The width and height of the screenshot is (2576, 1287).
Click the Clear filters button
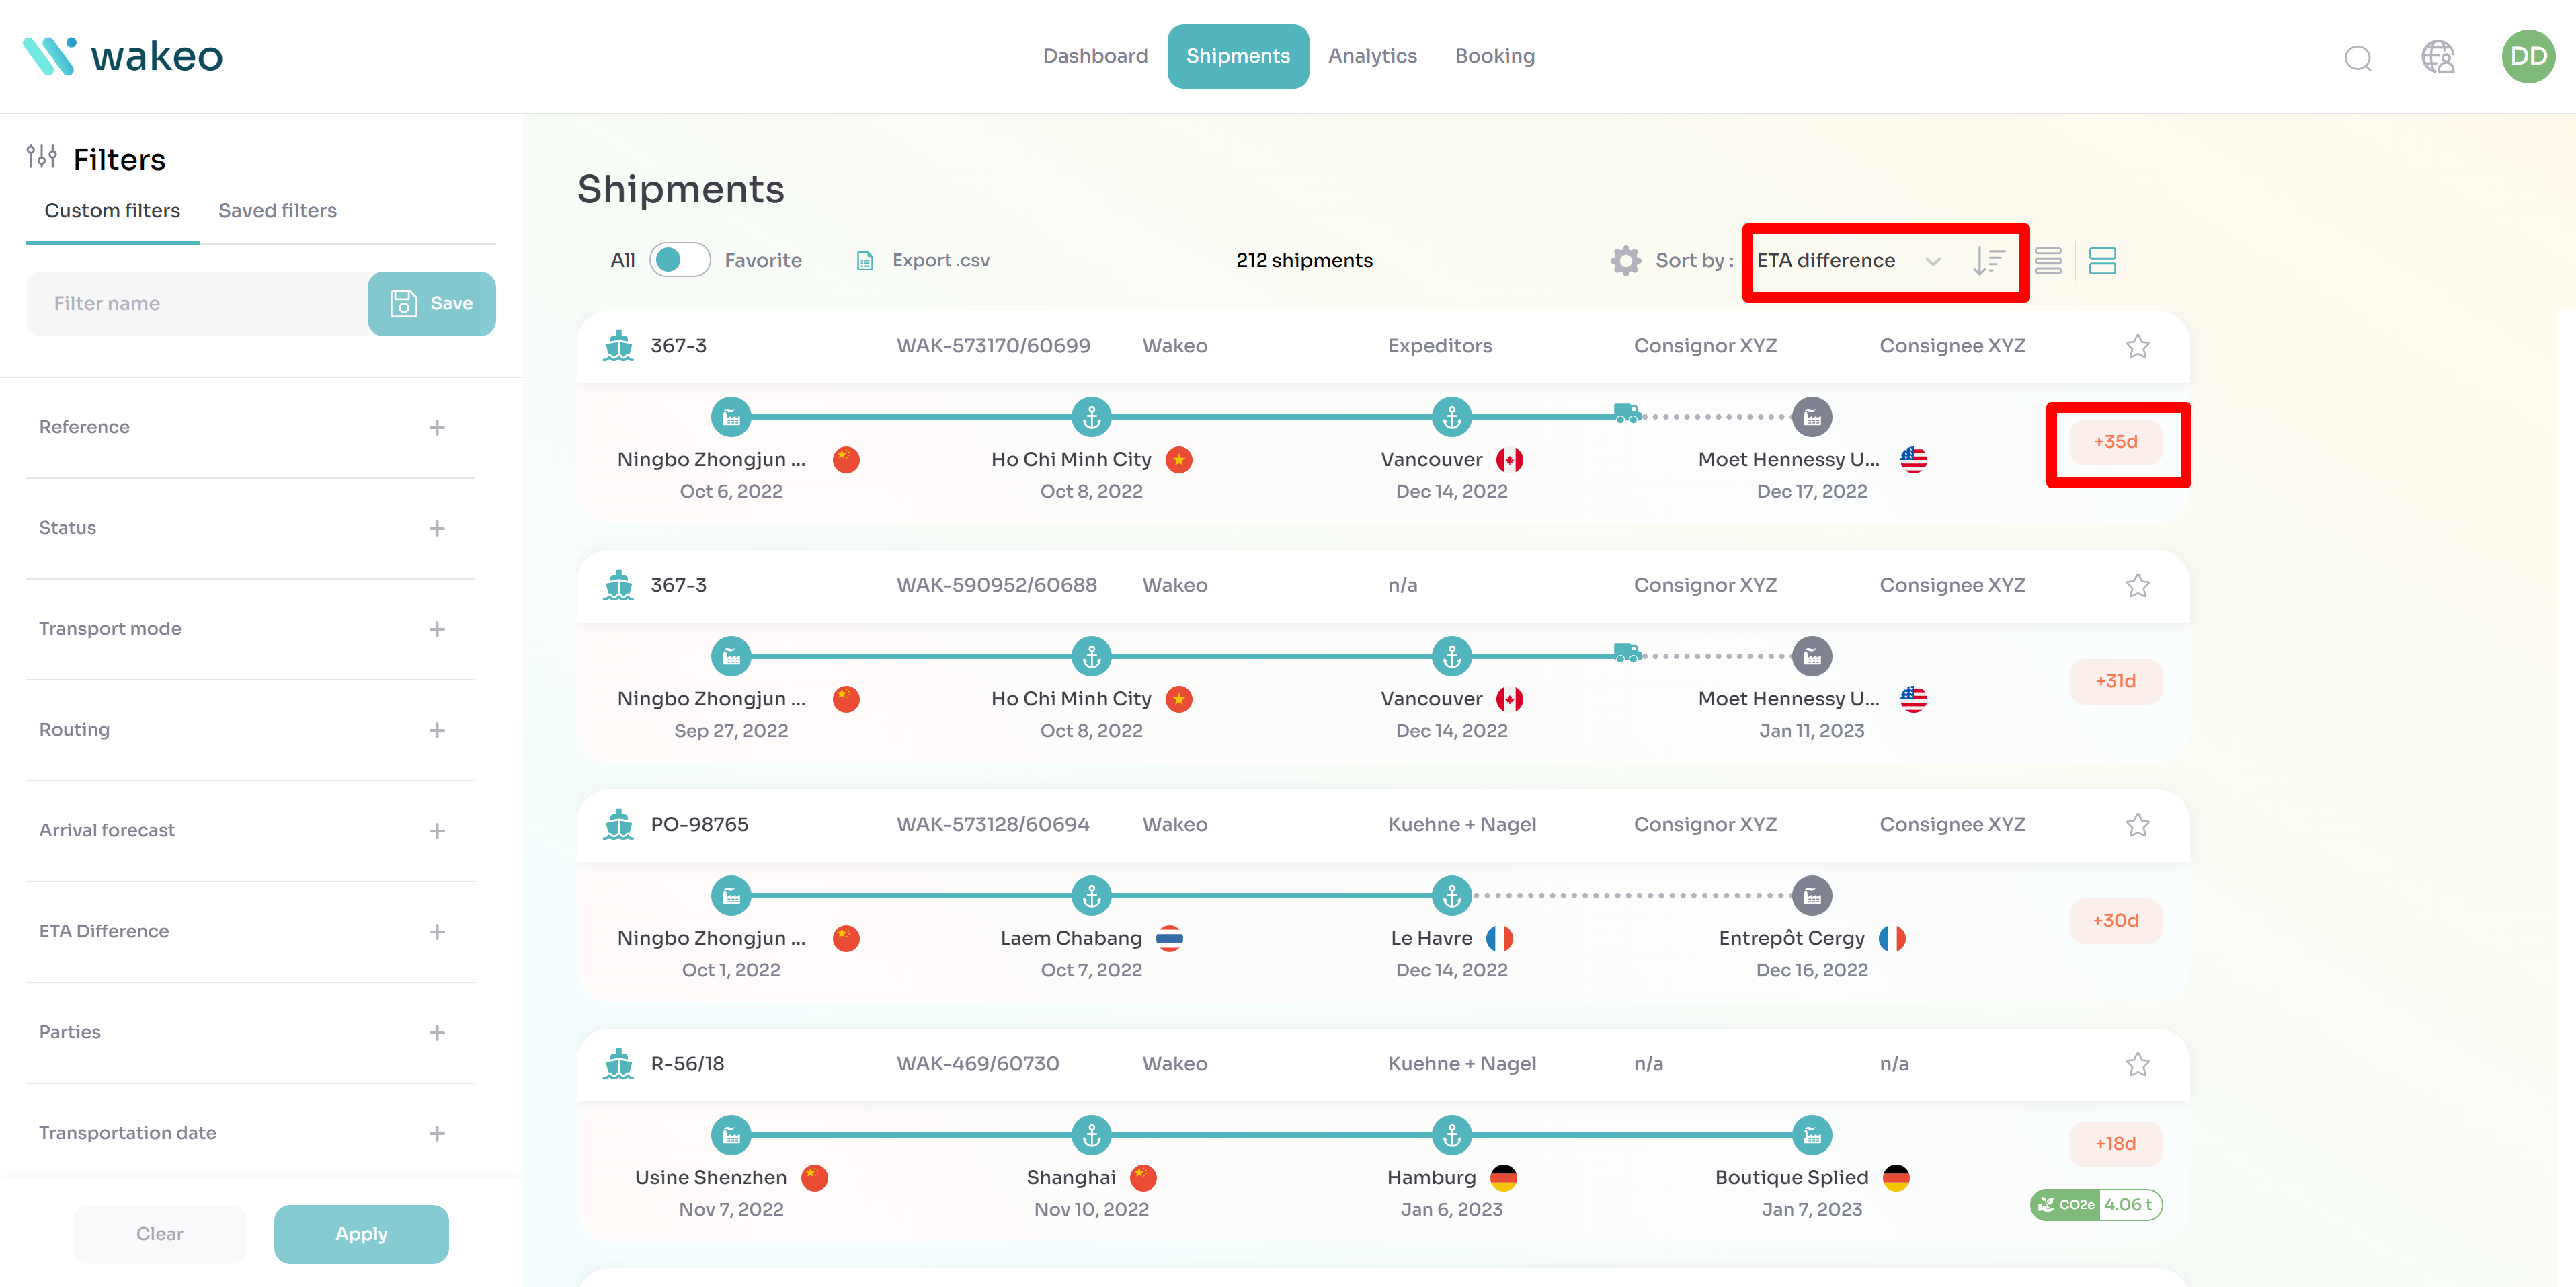[160, 1233]
